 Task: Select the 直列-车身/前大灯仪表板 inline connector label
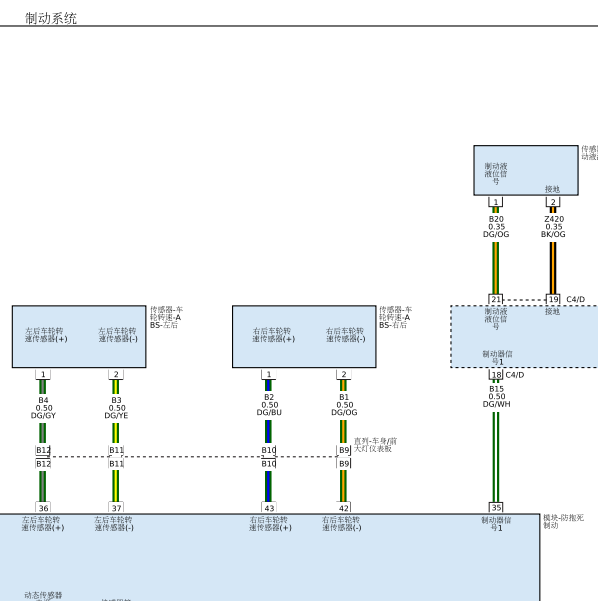[x=375, y=445]
